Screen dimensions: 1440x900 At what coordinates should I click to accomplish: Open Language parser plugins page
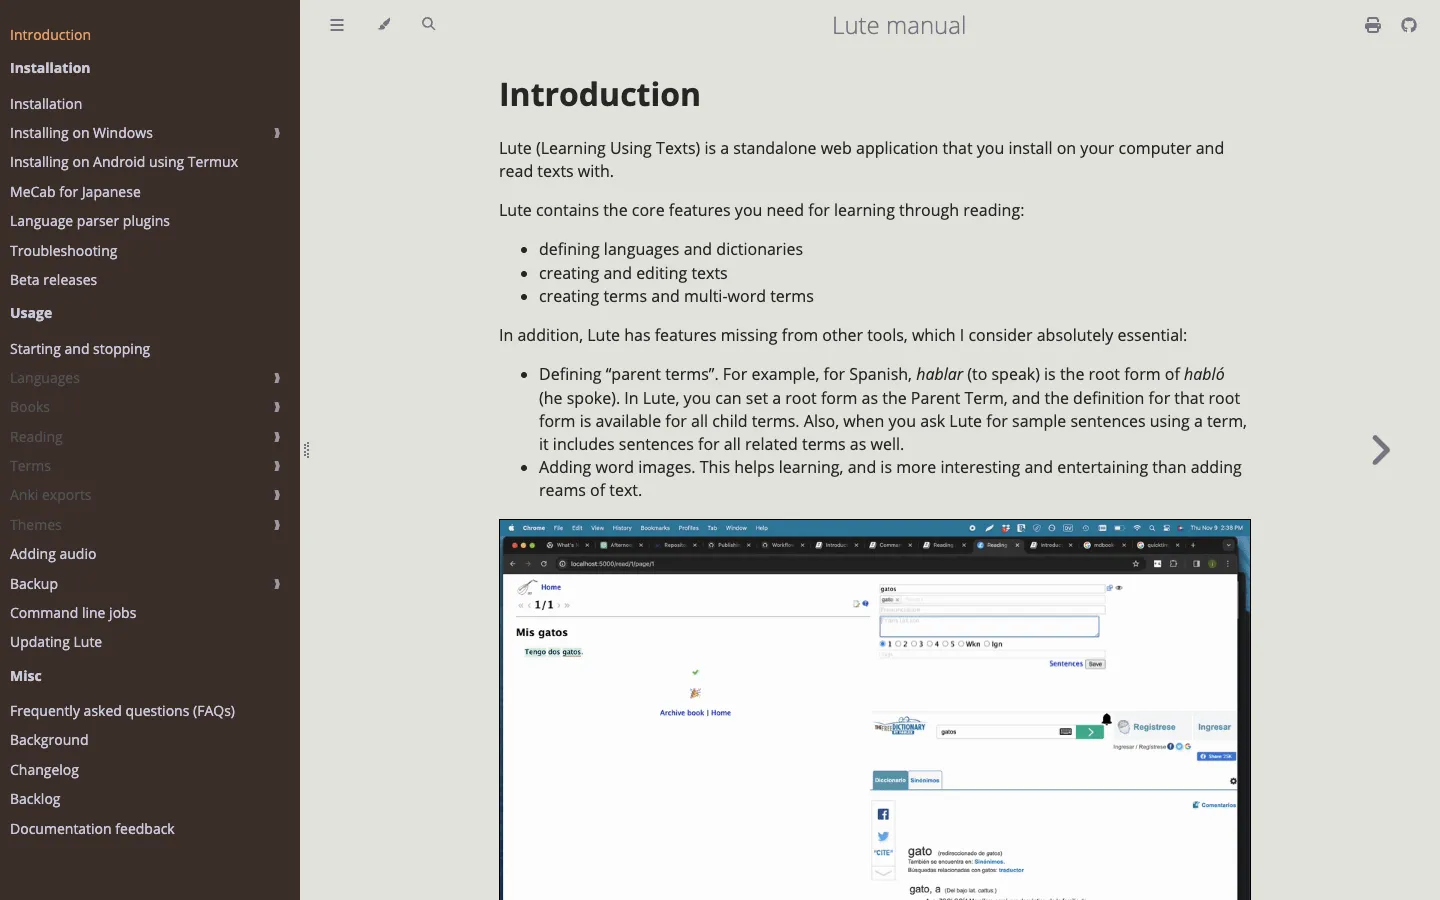click(90, 221)
